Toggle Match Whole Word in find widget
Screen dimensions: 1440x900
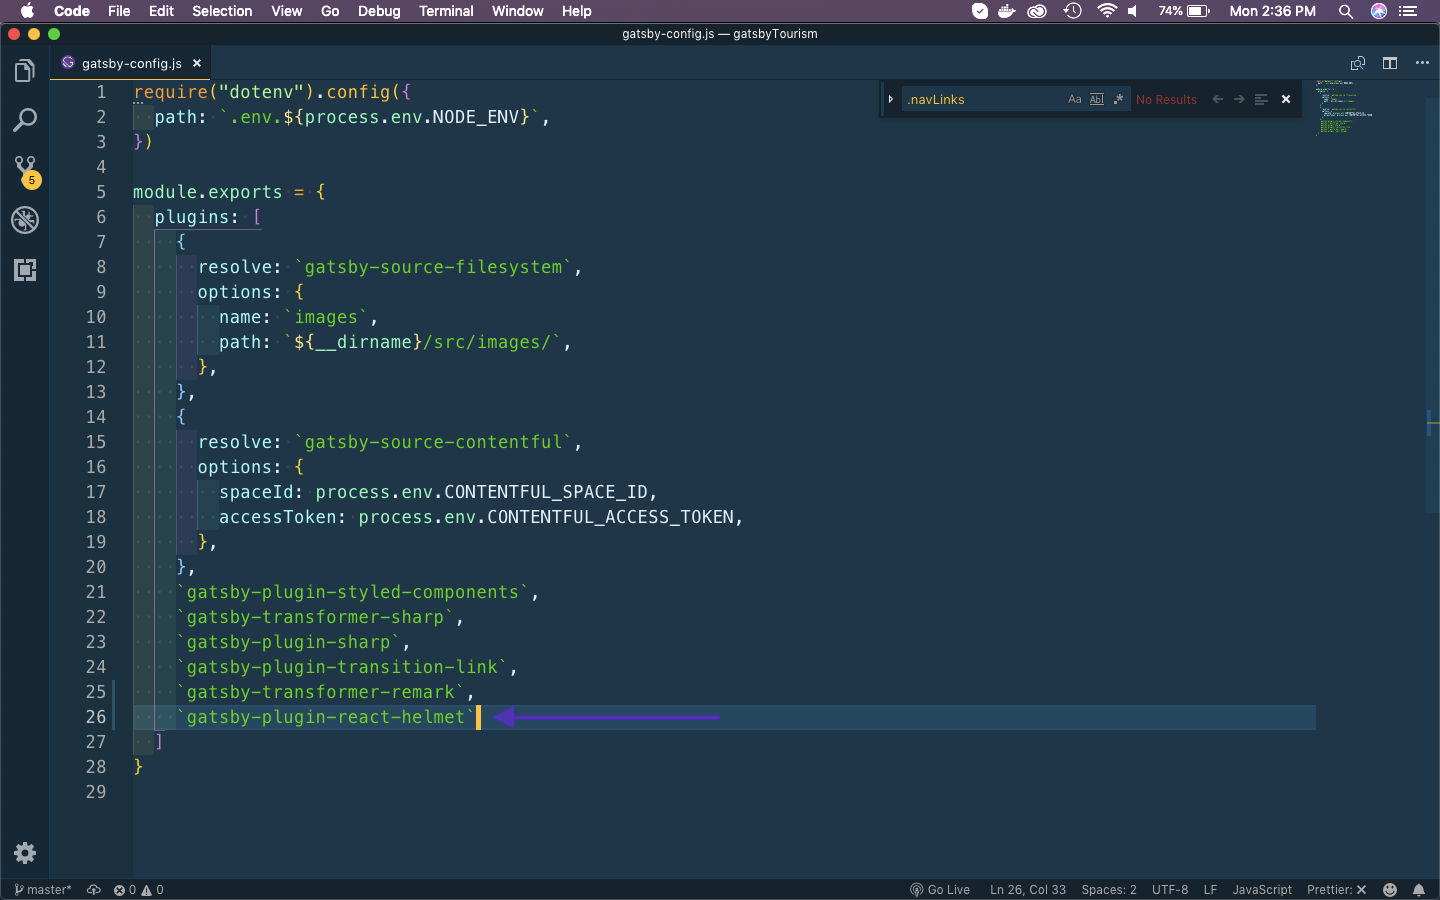tap(1097, 99)
